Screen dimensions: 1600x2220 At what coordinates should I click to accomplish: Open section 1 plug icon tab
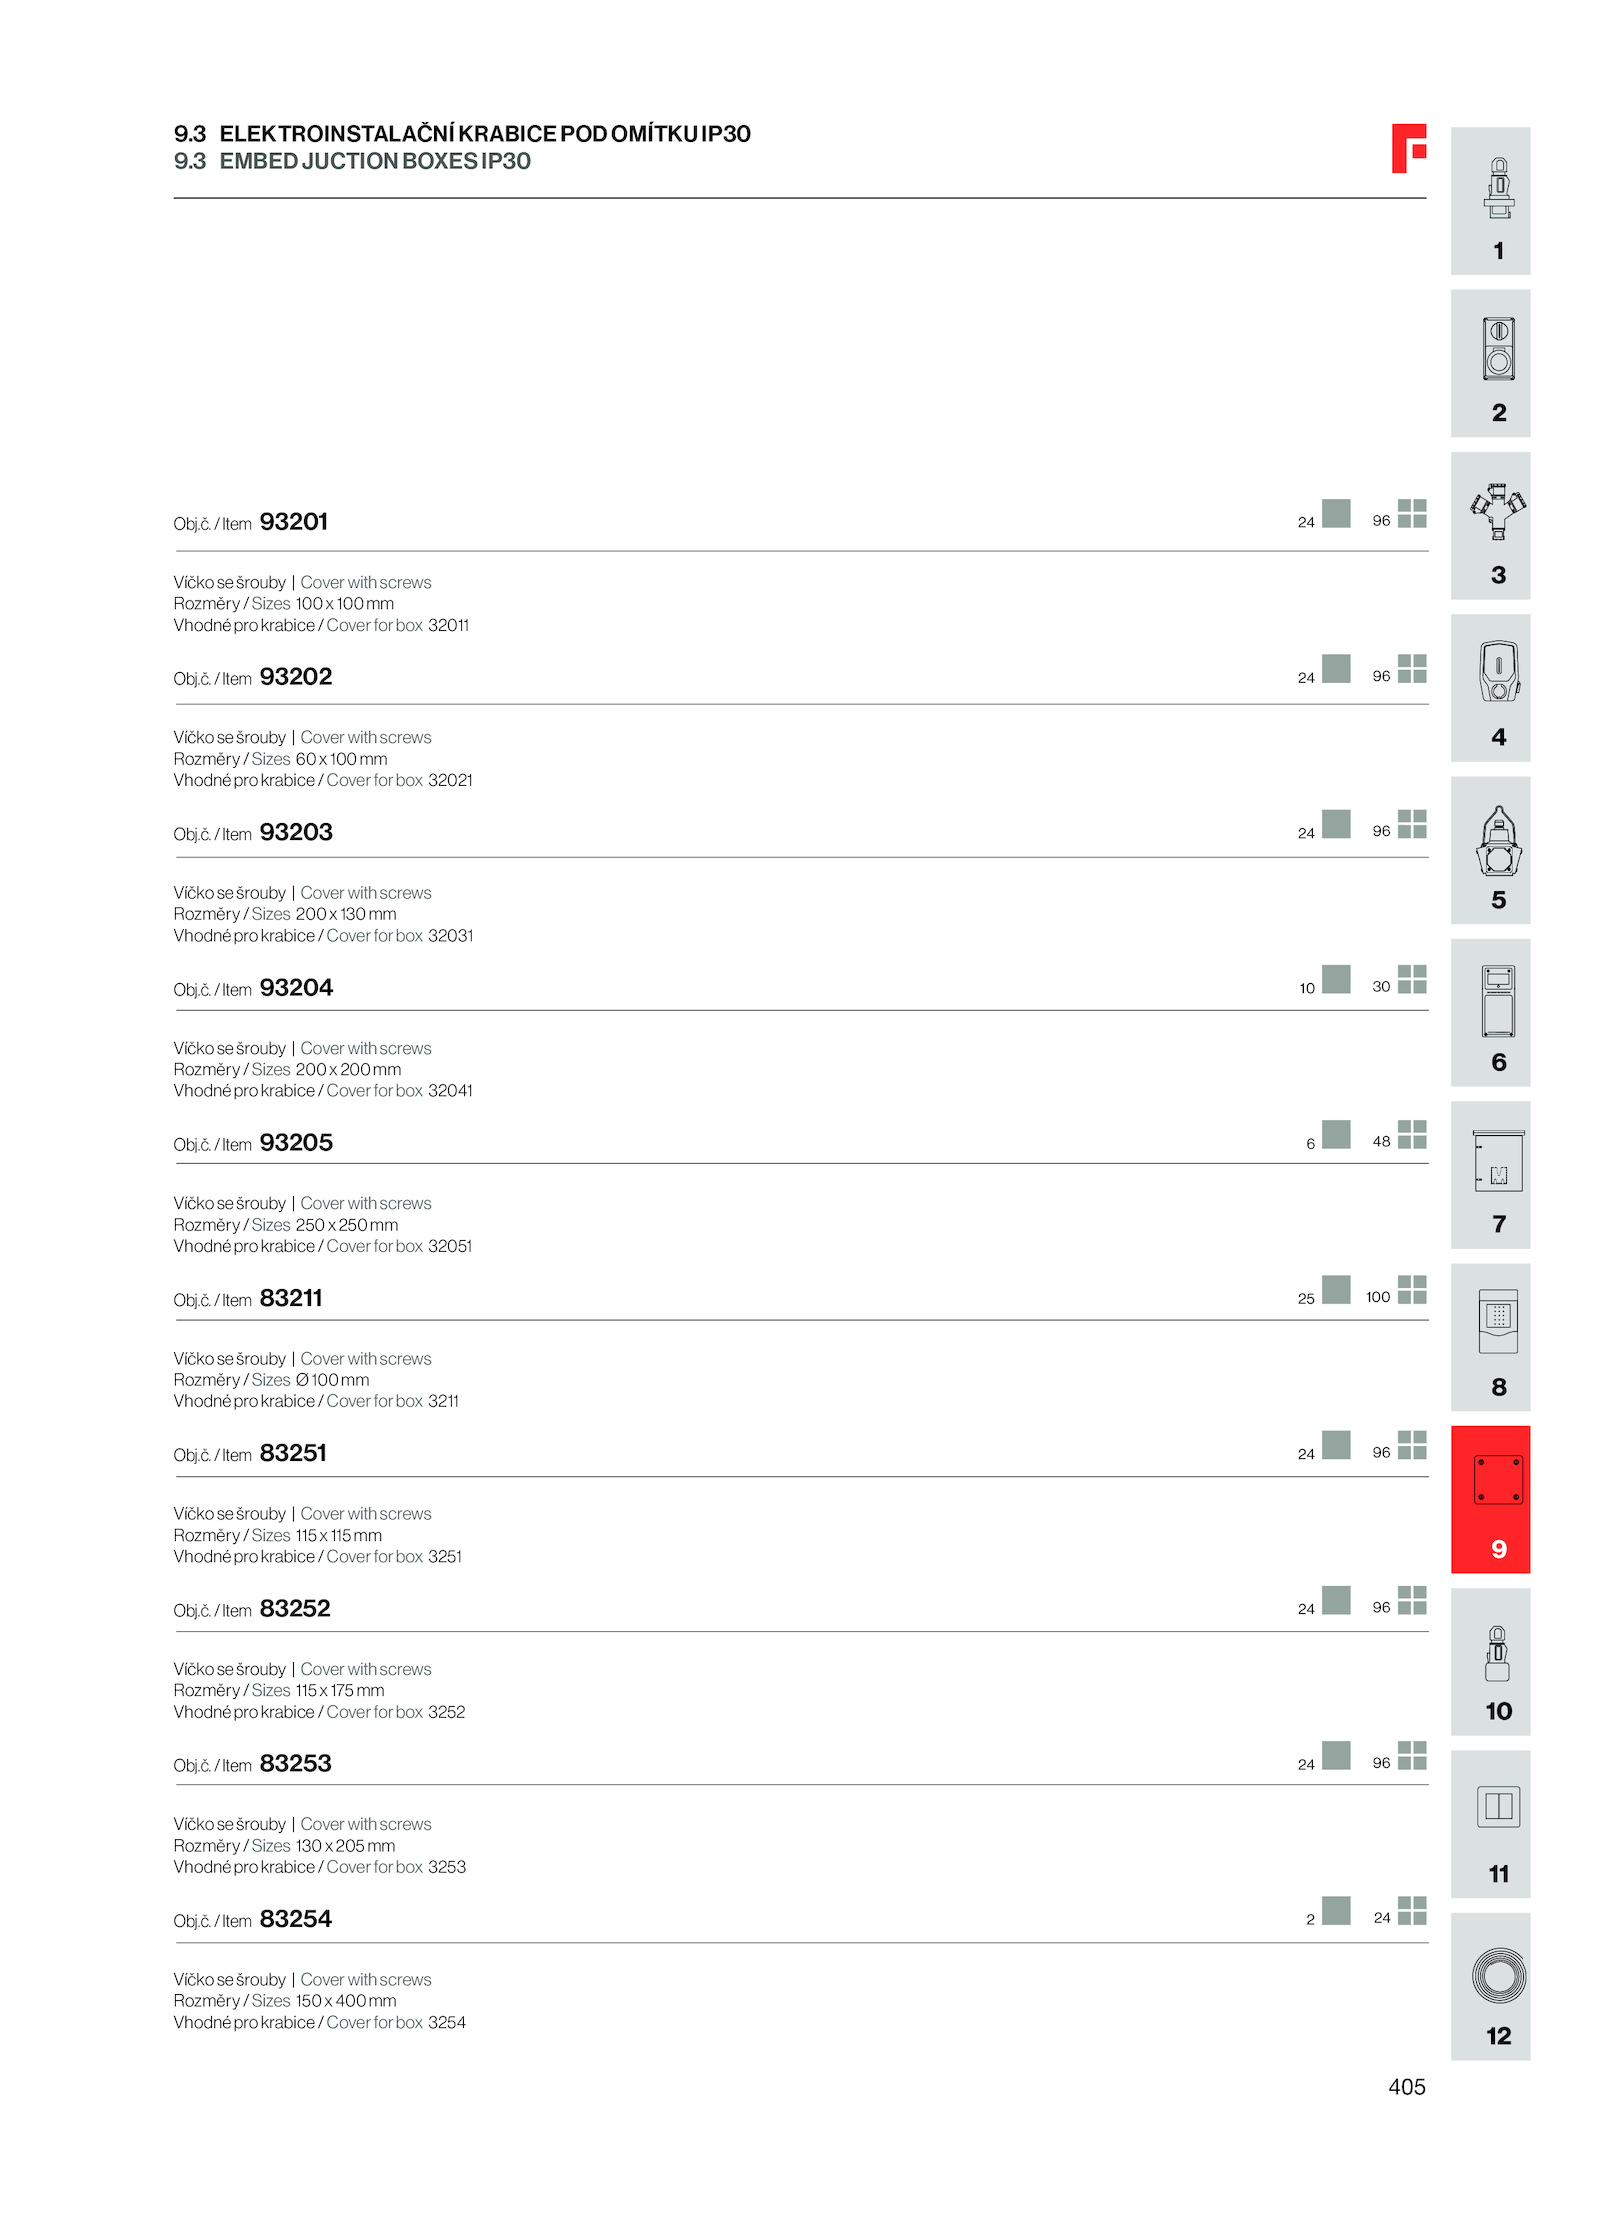pos(1490,200)
